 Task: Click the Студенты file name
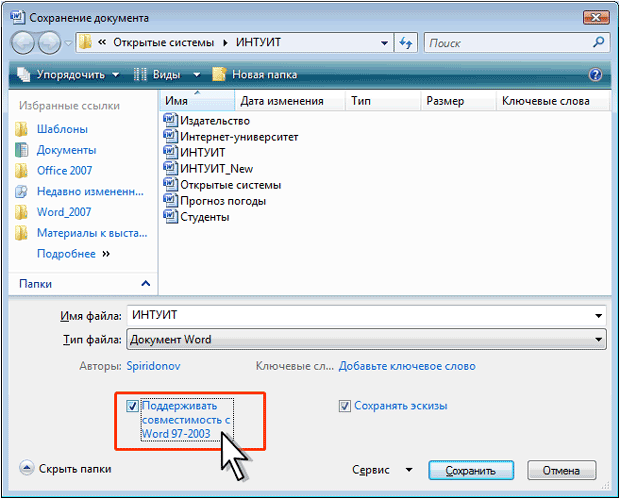pyautogui.click(x=205, y=217)
